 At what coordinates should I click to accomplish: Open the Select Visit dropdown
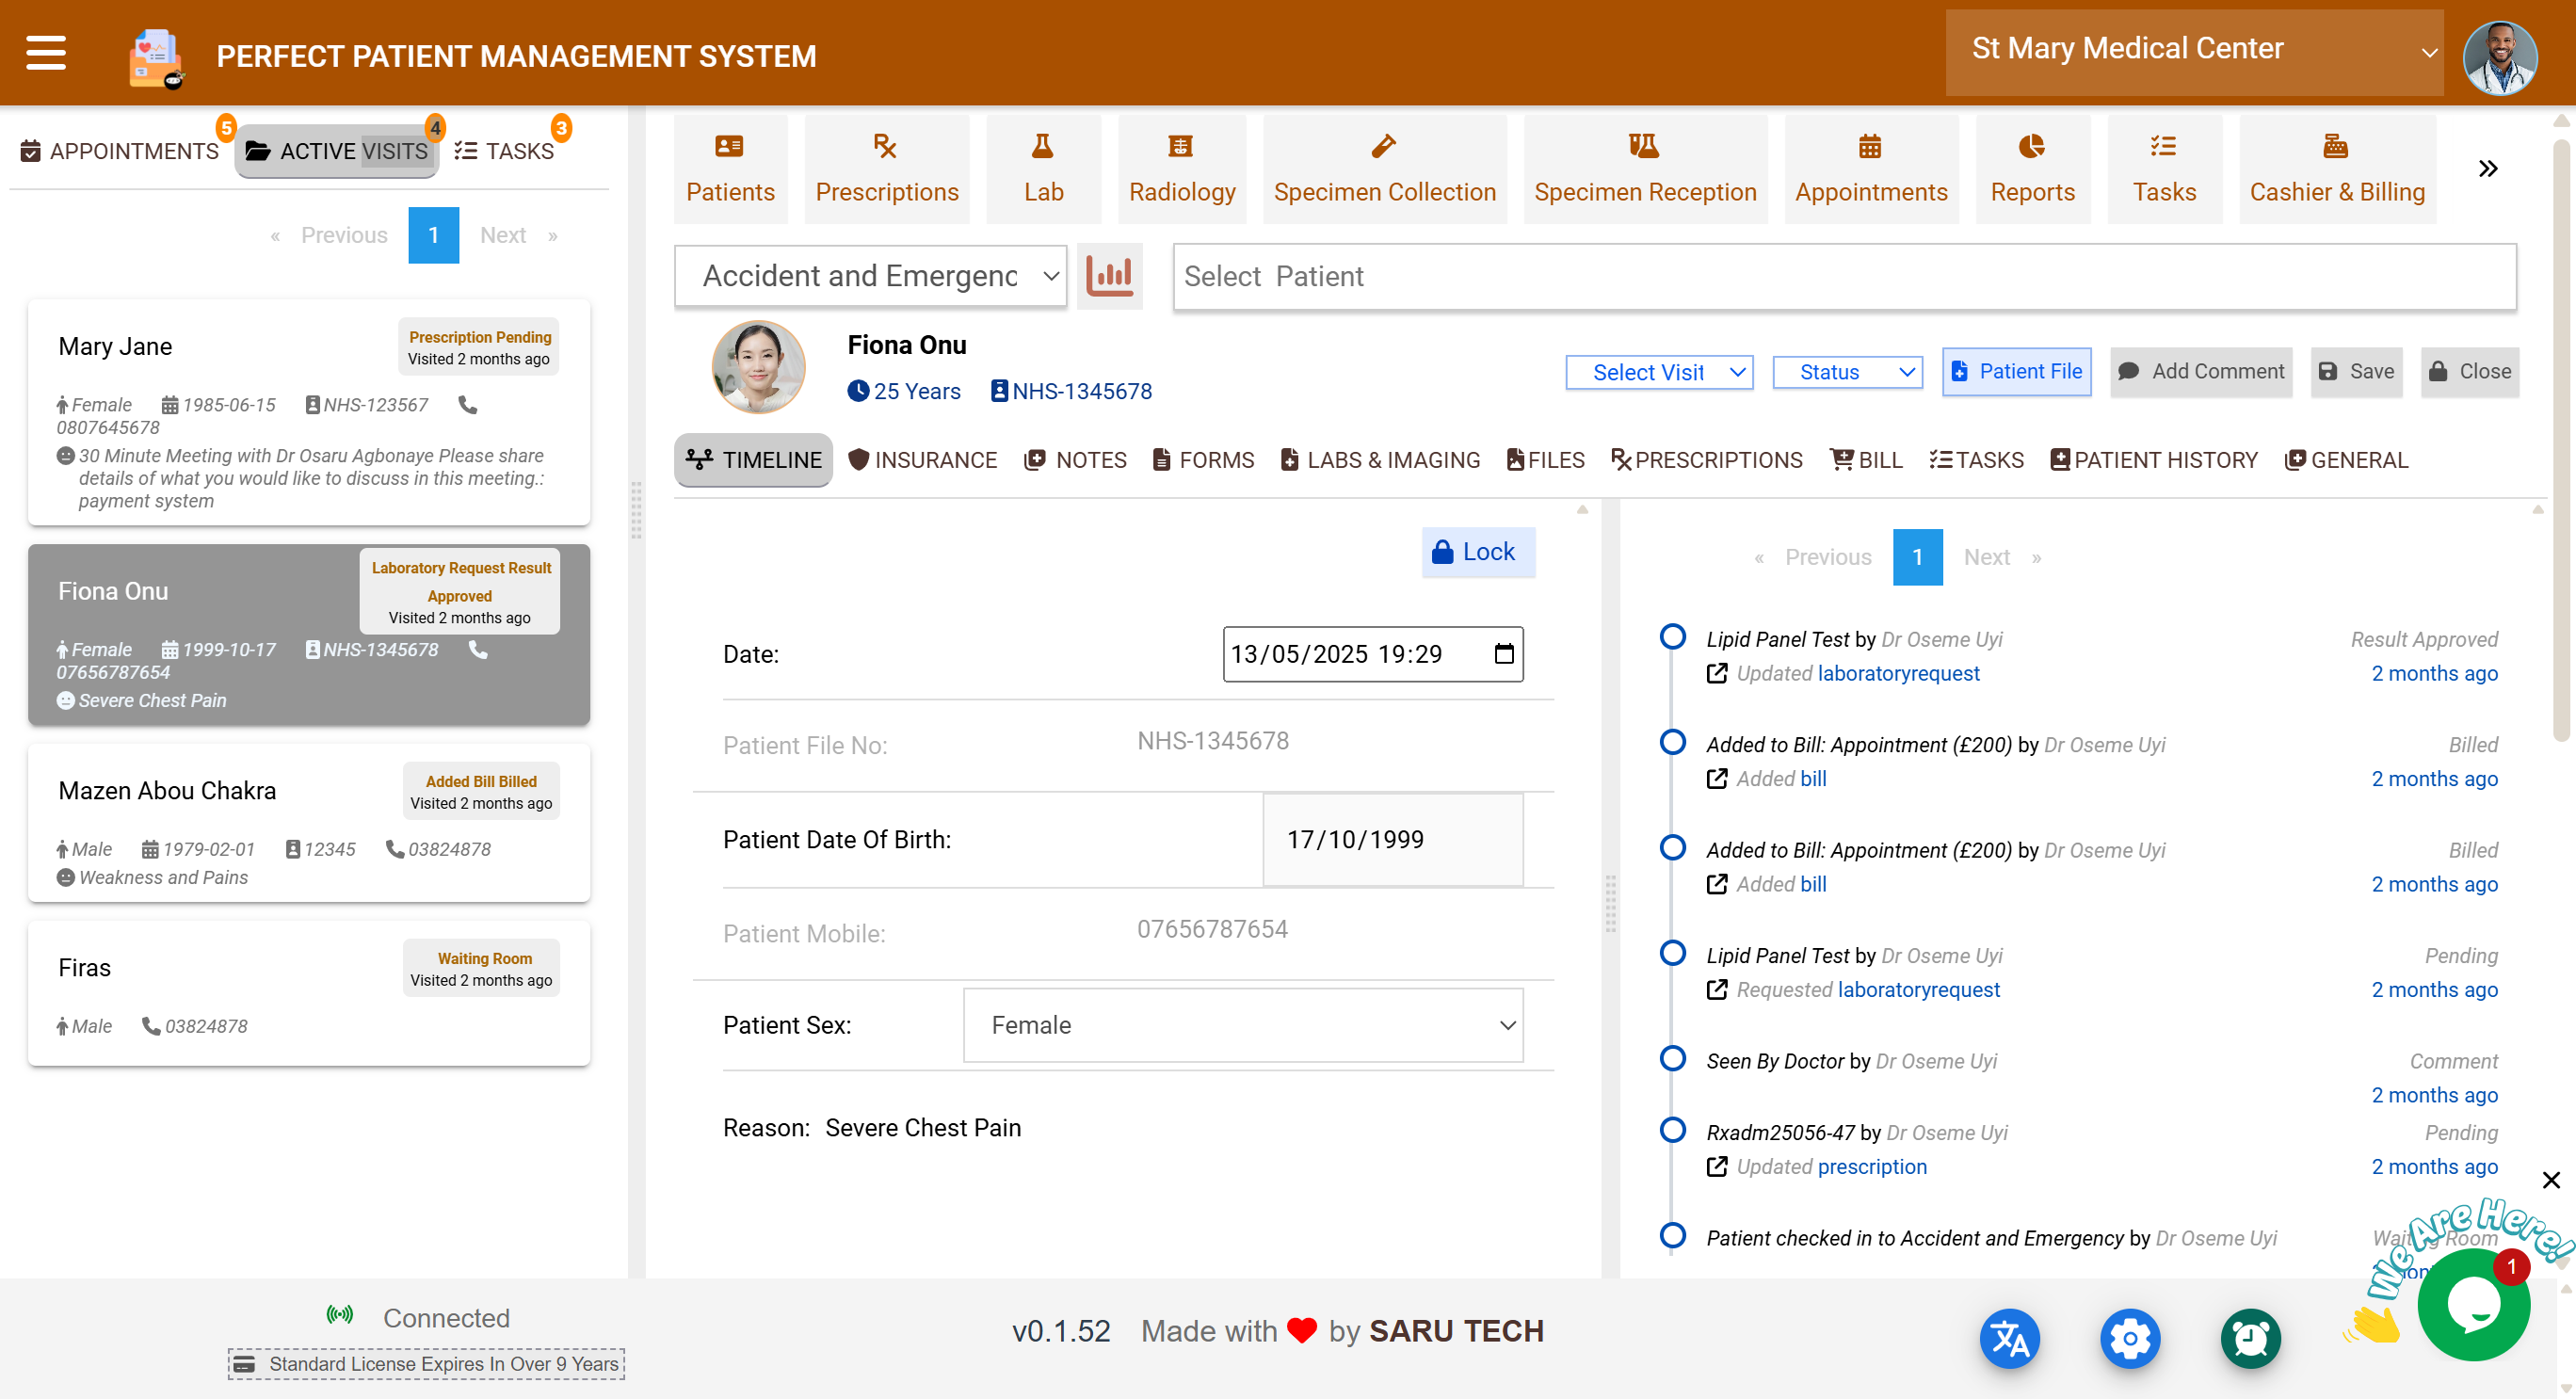tap(1659, 372)
